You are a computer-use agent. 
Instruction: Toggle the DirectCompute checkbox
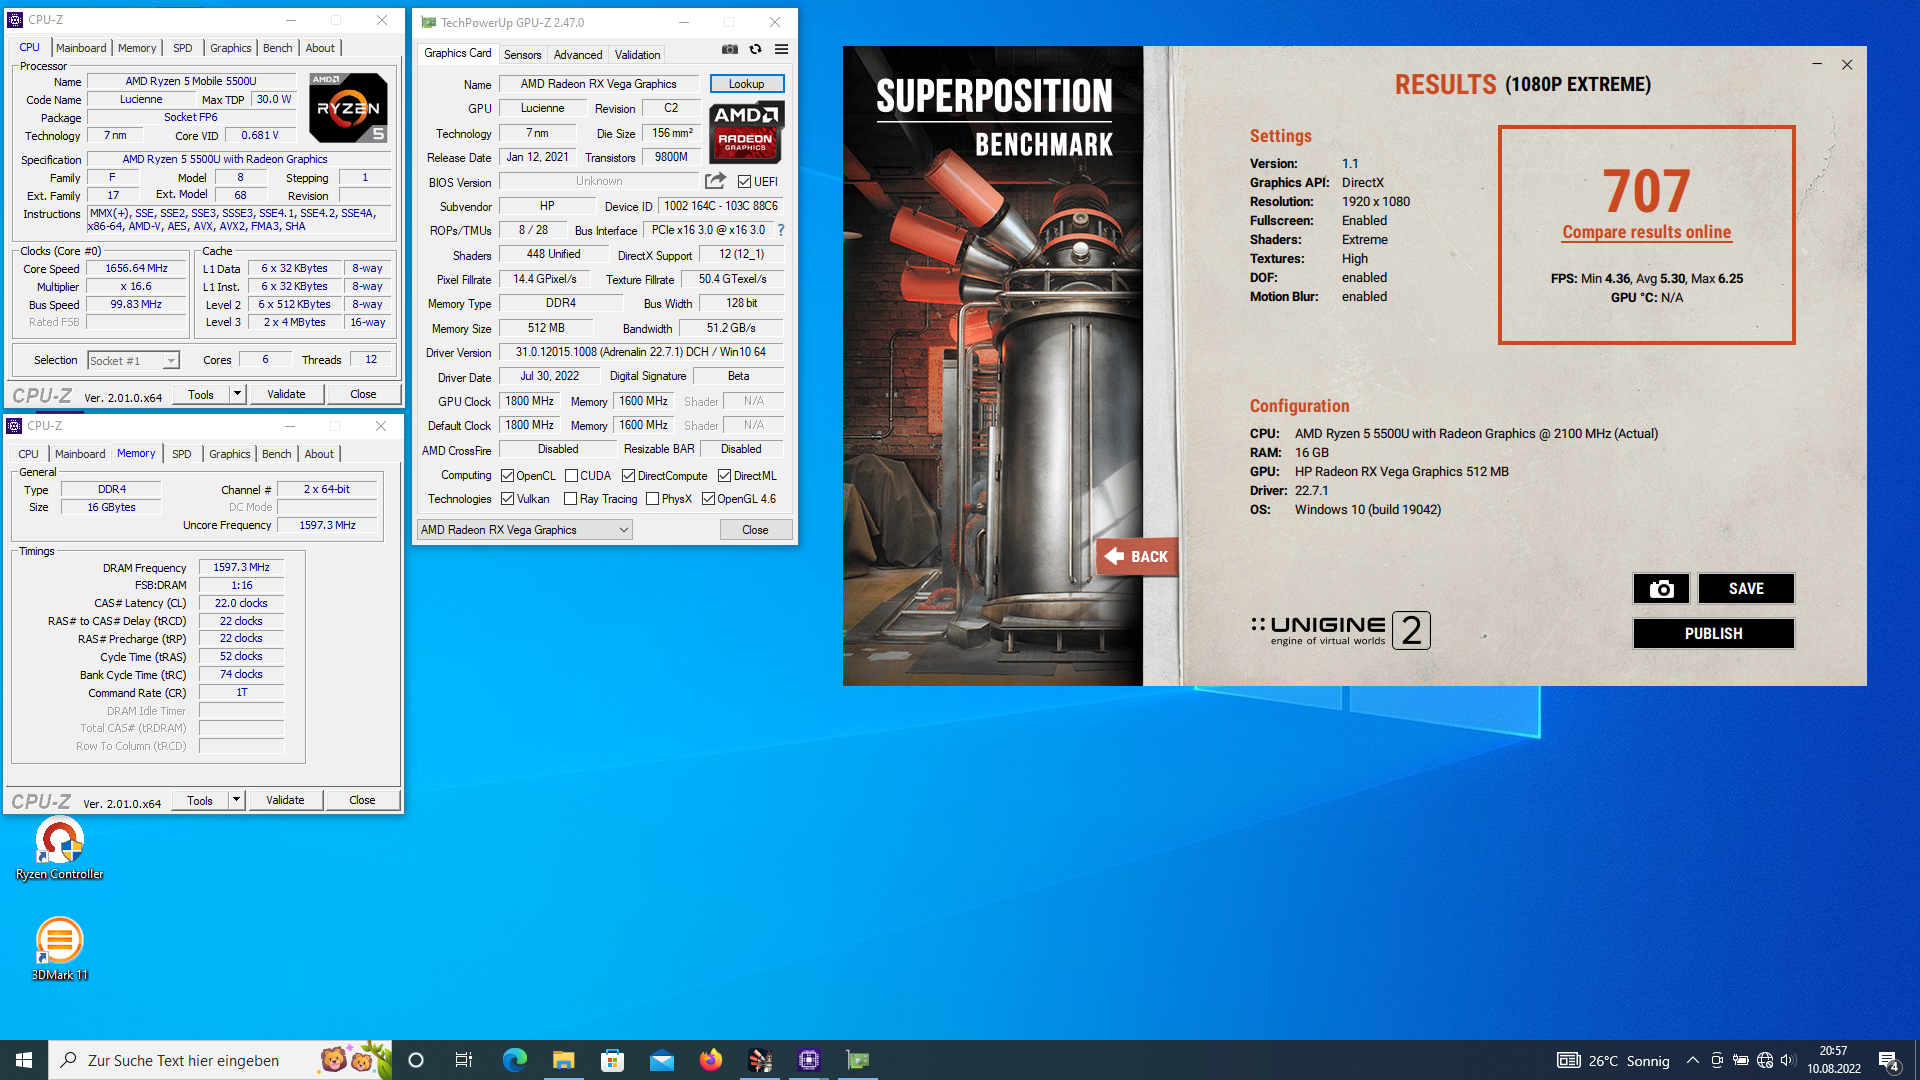pos(628,476)
